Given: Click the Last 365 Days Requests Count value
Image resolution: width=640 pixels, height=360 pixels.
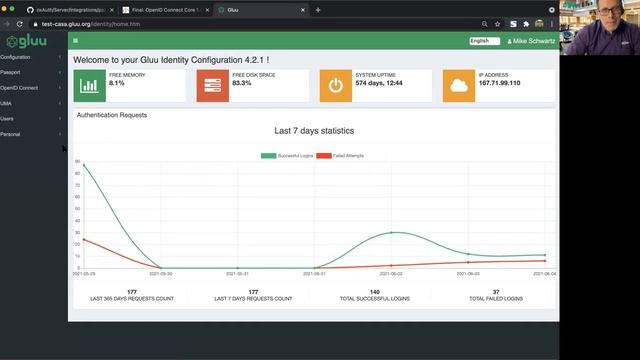Looking at the screenshot, I should coord(132,292).
